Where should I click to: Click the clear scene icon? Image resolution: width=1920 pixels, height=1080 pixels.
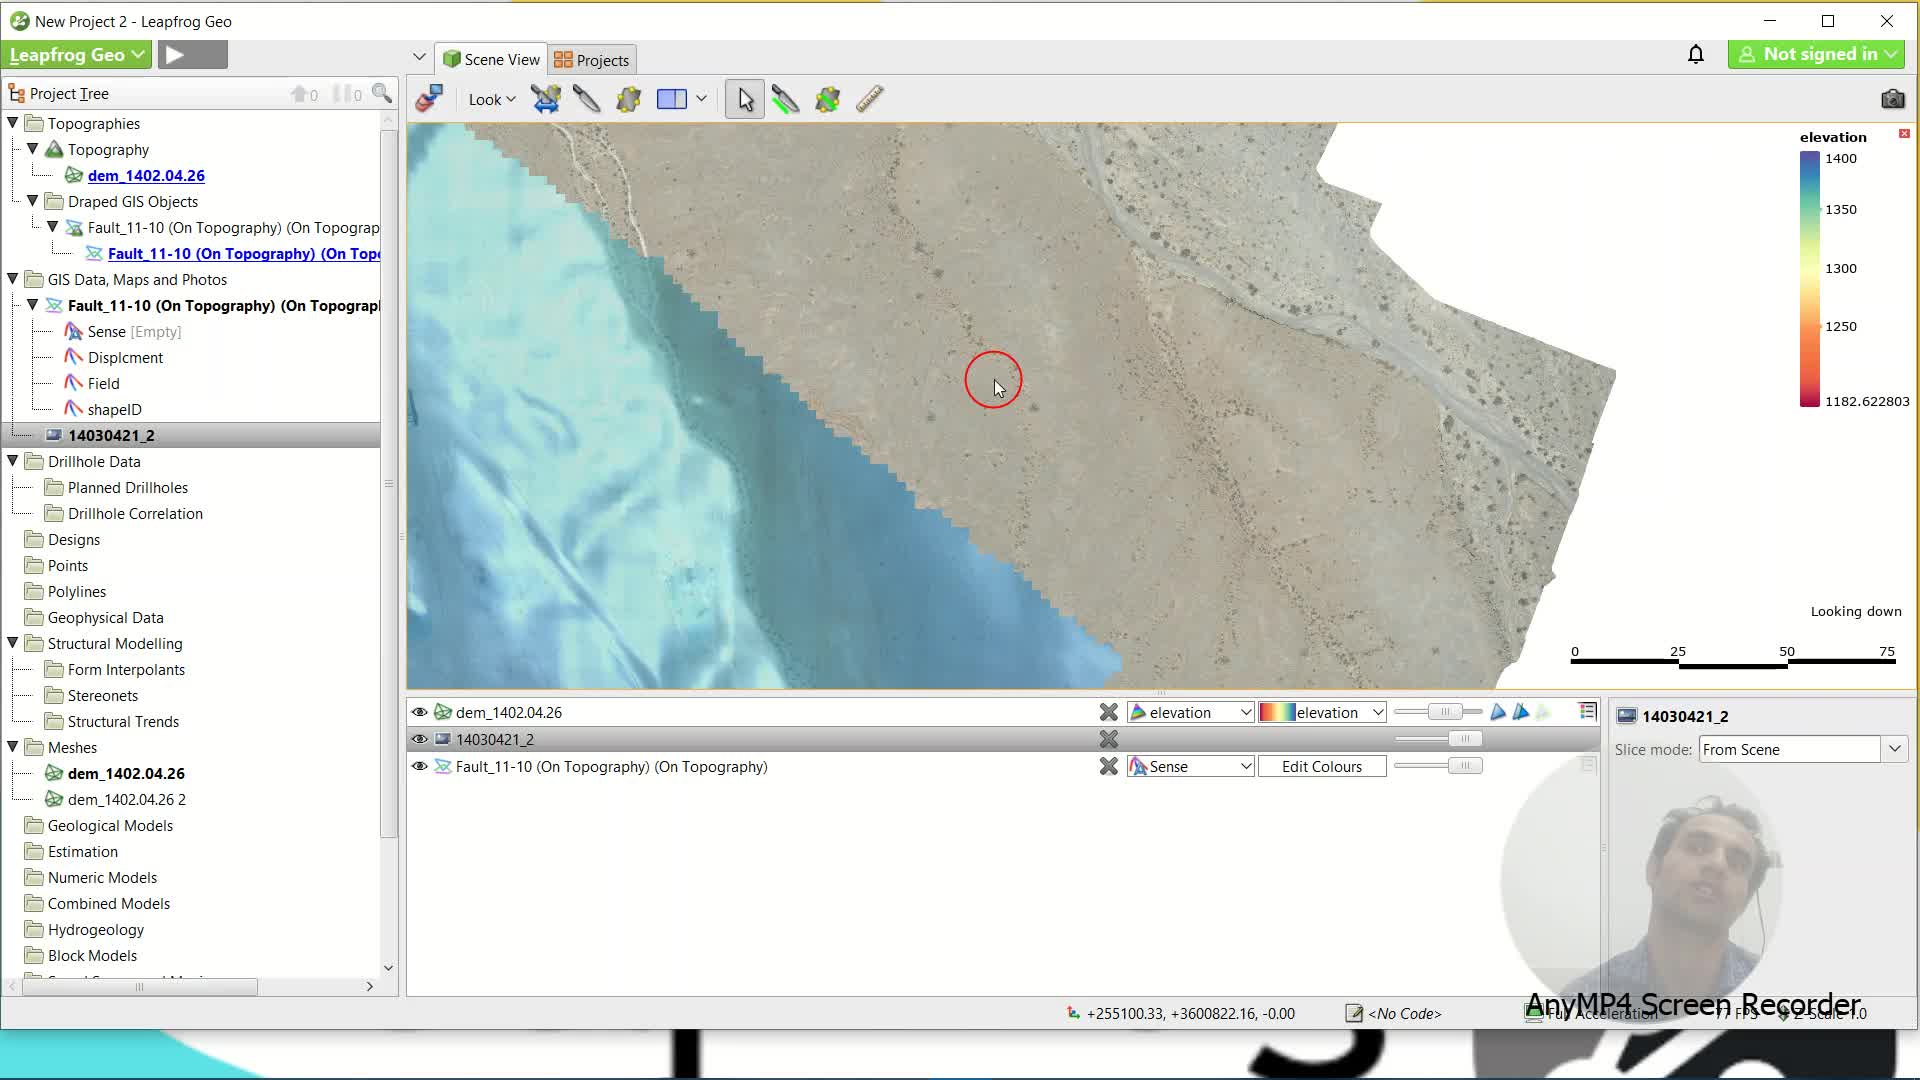pyautogui.click(x=430, y=99)
